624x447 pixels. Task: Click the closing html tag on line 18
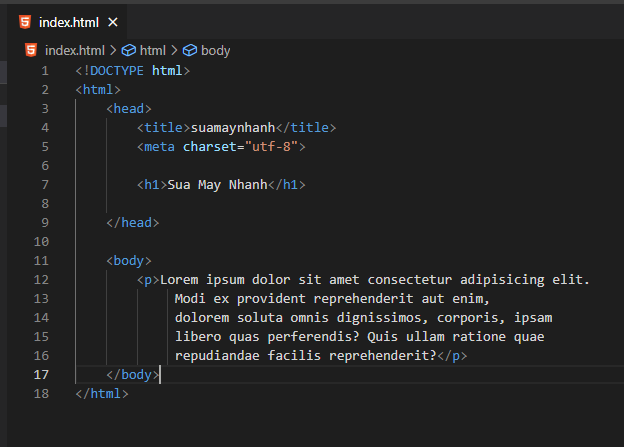pyautogui.click(x=102, y=394)
